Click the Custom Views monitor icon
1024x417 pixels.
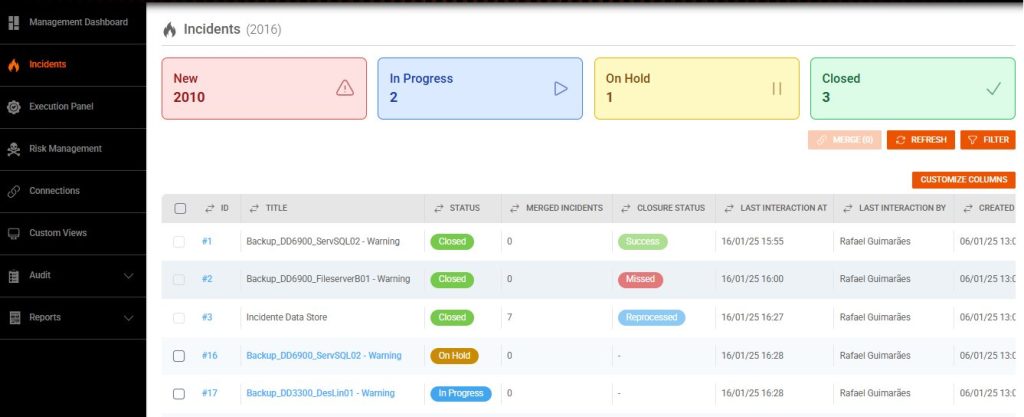(x=14, y=233)
